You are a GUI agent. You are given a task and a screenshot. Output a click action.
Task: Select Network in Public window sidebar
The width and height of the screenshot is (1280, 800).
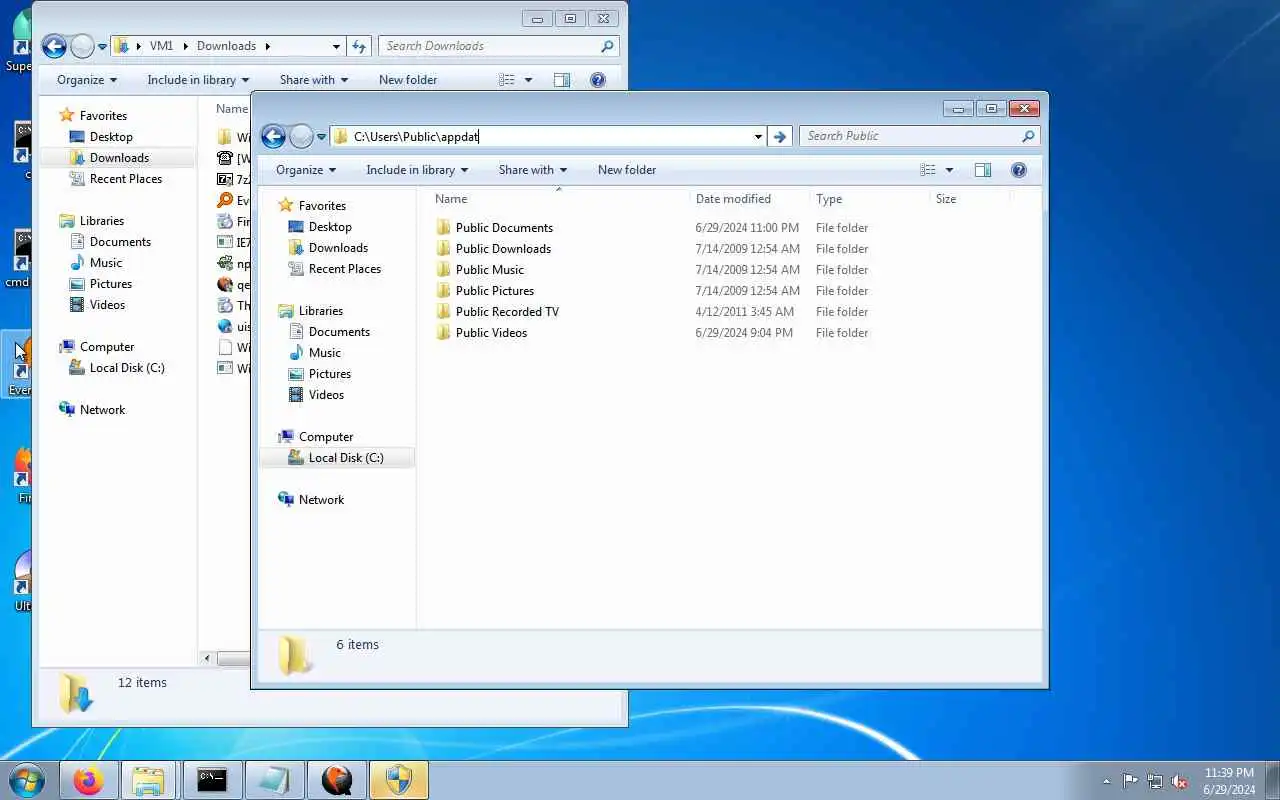click(321, 500)
